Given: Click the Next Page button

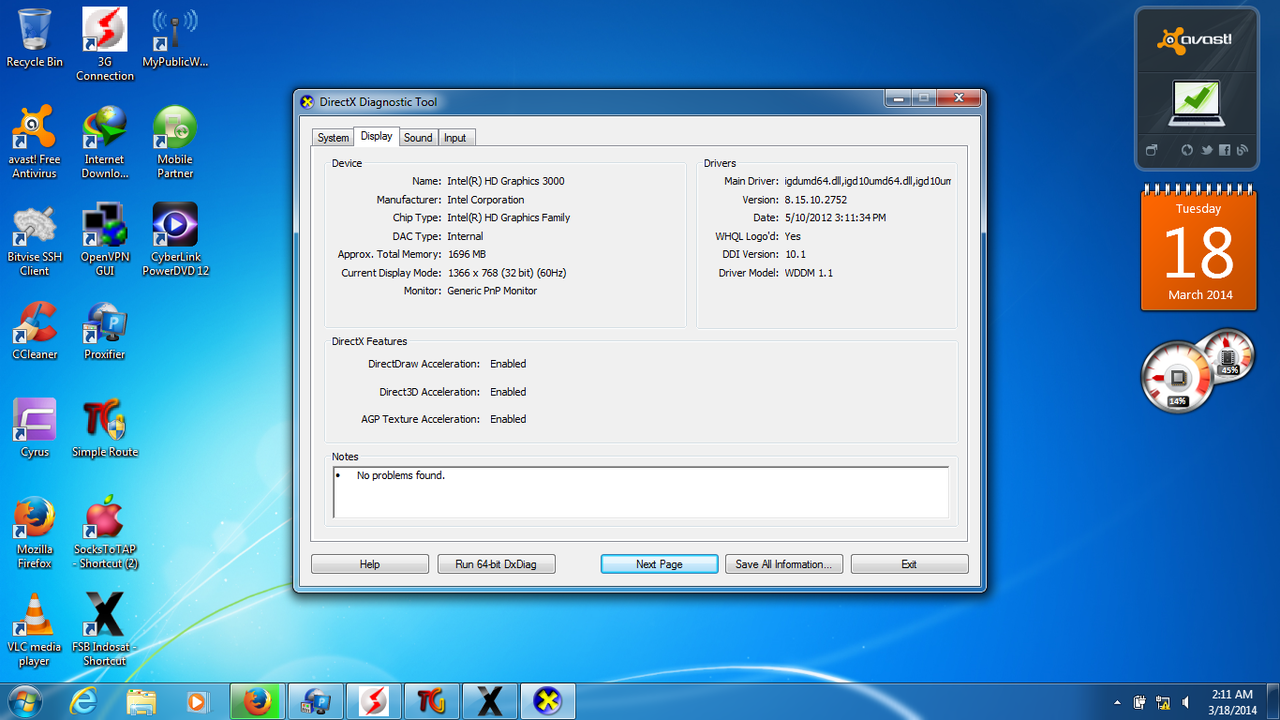Looking at the screenshot, I should [x=659, y=564].
